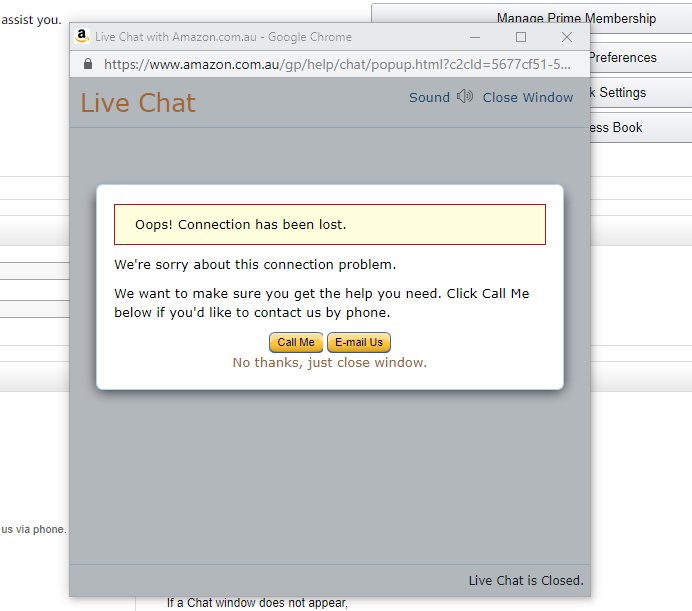Open Settings button in background page
The image size is (692, 611).
coord(641,93)
